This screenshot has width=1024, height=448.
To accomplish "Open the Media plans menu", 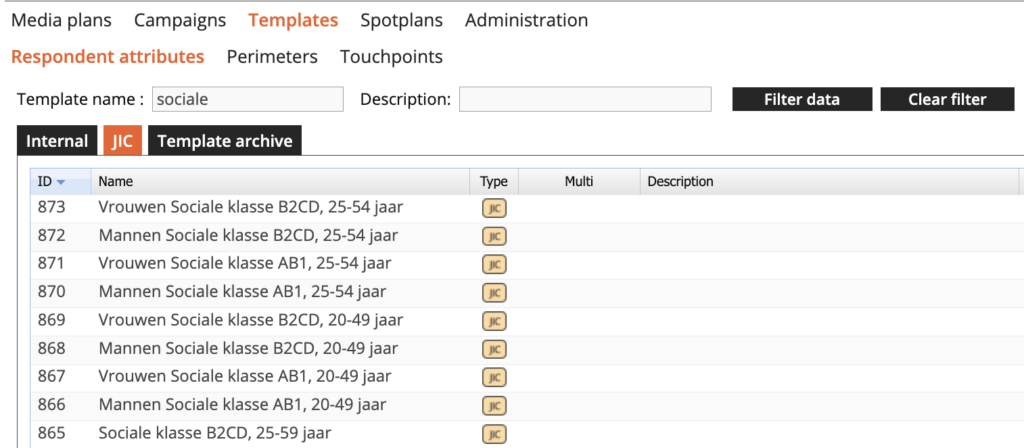I will pyautogui.click(x=61, y=20).
